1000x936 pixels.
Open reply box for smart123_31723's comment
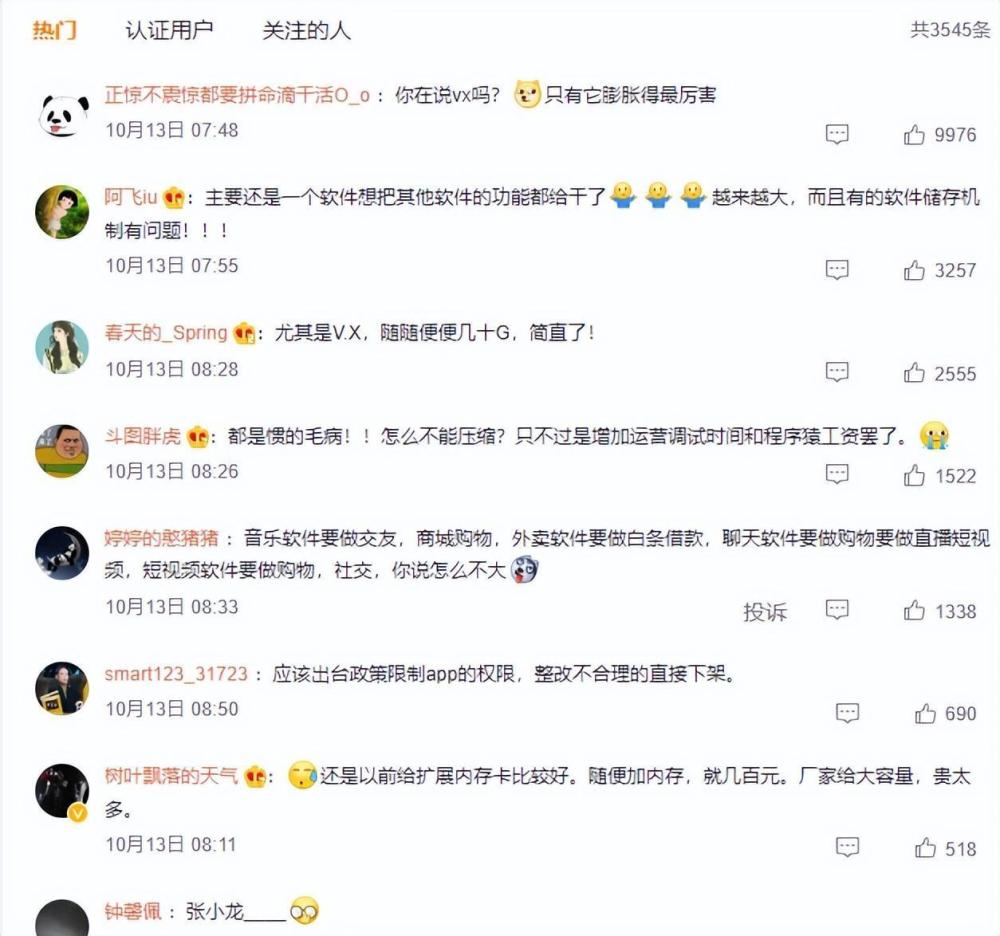coord(847,713)
